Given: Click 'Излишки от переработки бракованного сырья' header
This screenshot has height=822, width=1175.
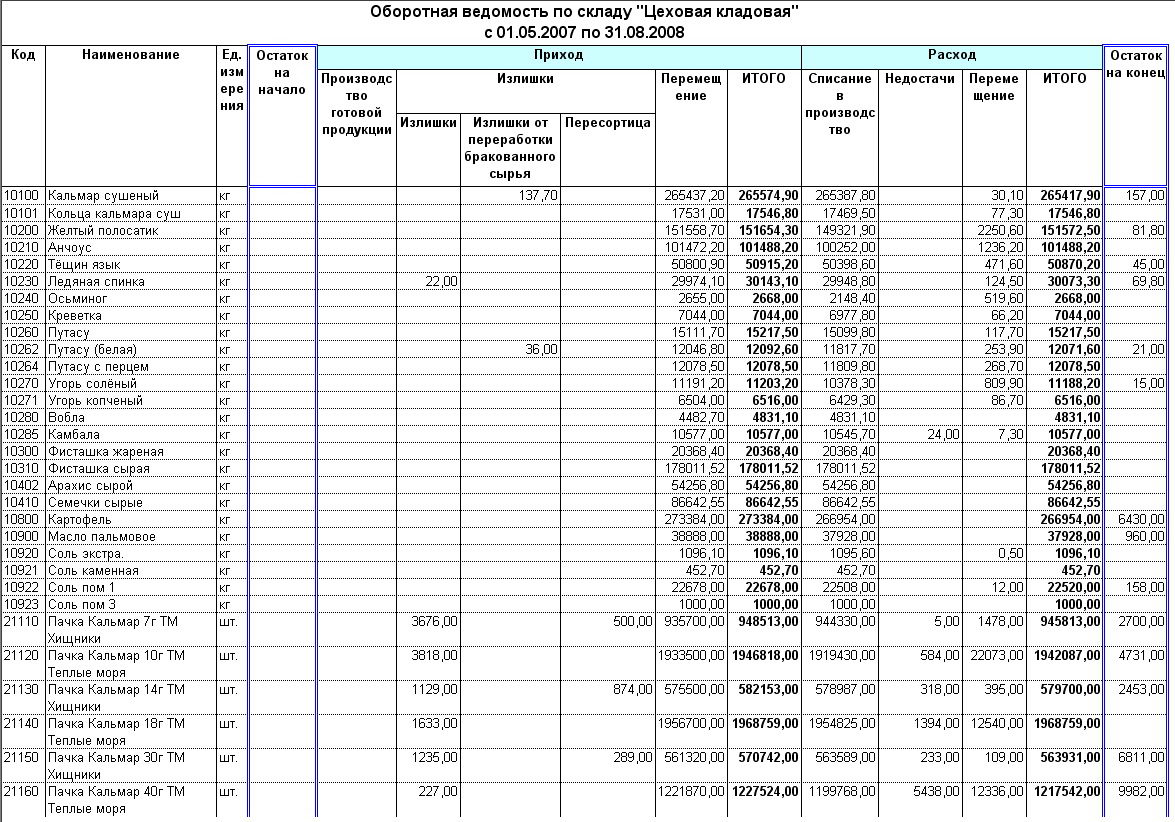Looking at the screenshot, I should point(510,150).
